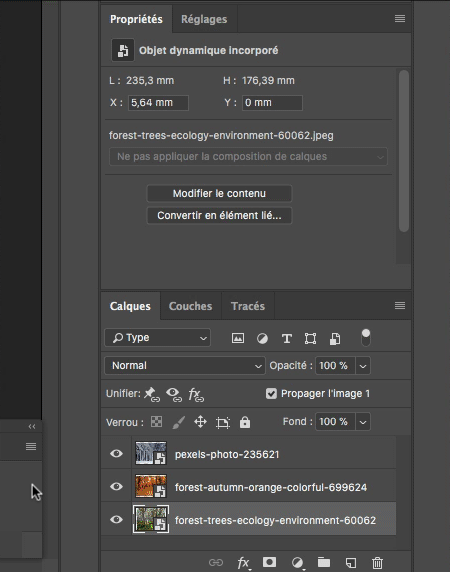Click Modifier le contenu button
This screenshot has height=572, width=450.
pos(219,193)
